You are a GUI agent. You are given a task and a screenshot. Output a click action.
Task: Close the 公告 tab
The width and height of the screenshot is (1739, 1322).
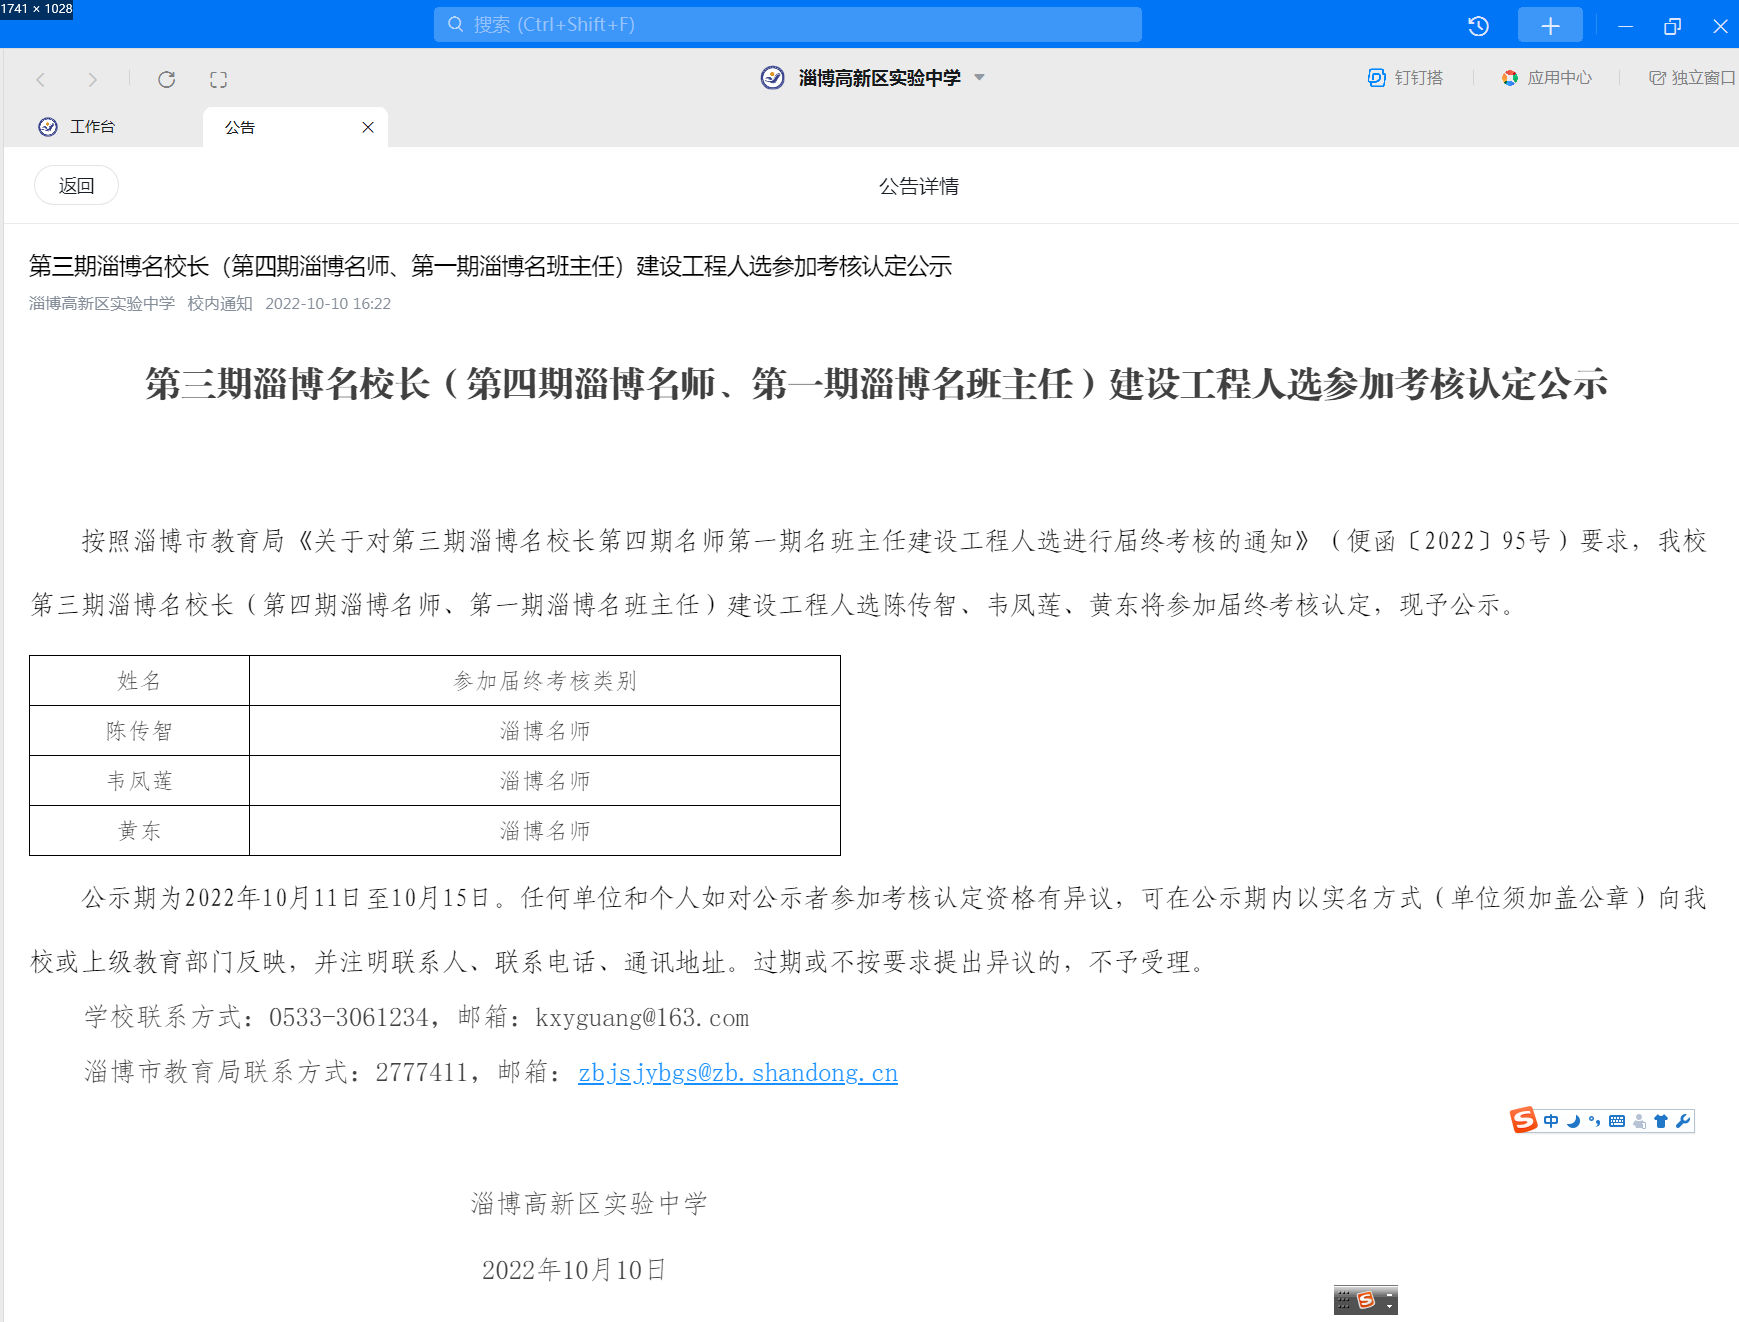[368, 127]
